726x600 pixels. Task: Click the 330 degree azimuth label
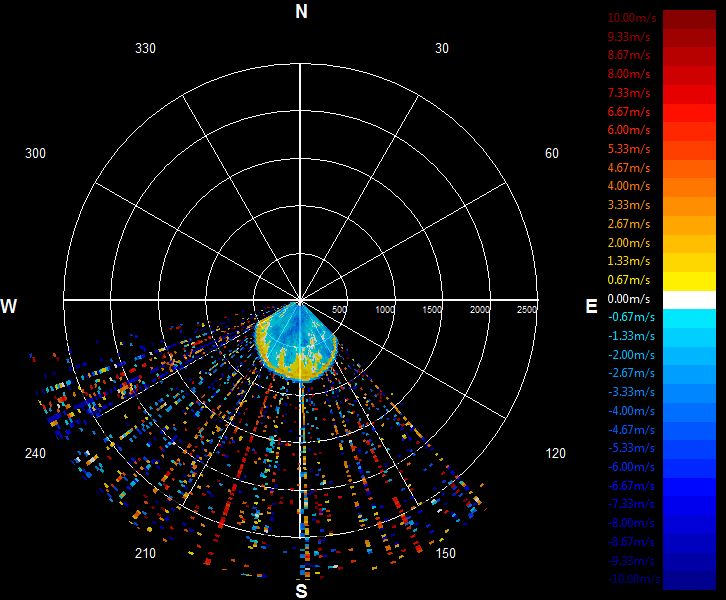(x=145, y=48)
